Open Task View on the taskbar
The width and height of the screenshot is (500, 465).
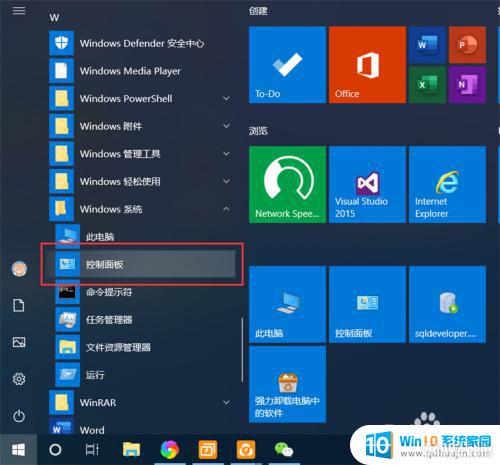(x=92, y=450)
